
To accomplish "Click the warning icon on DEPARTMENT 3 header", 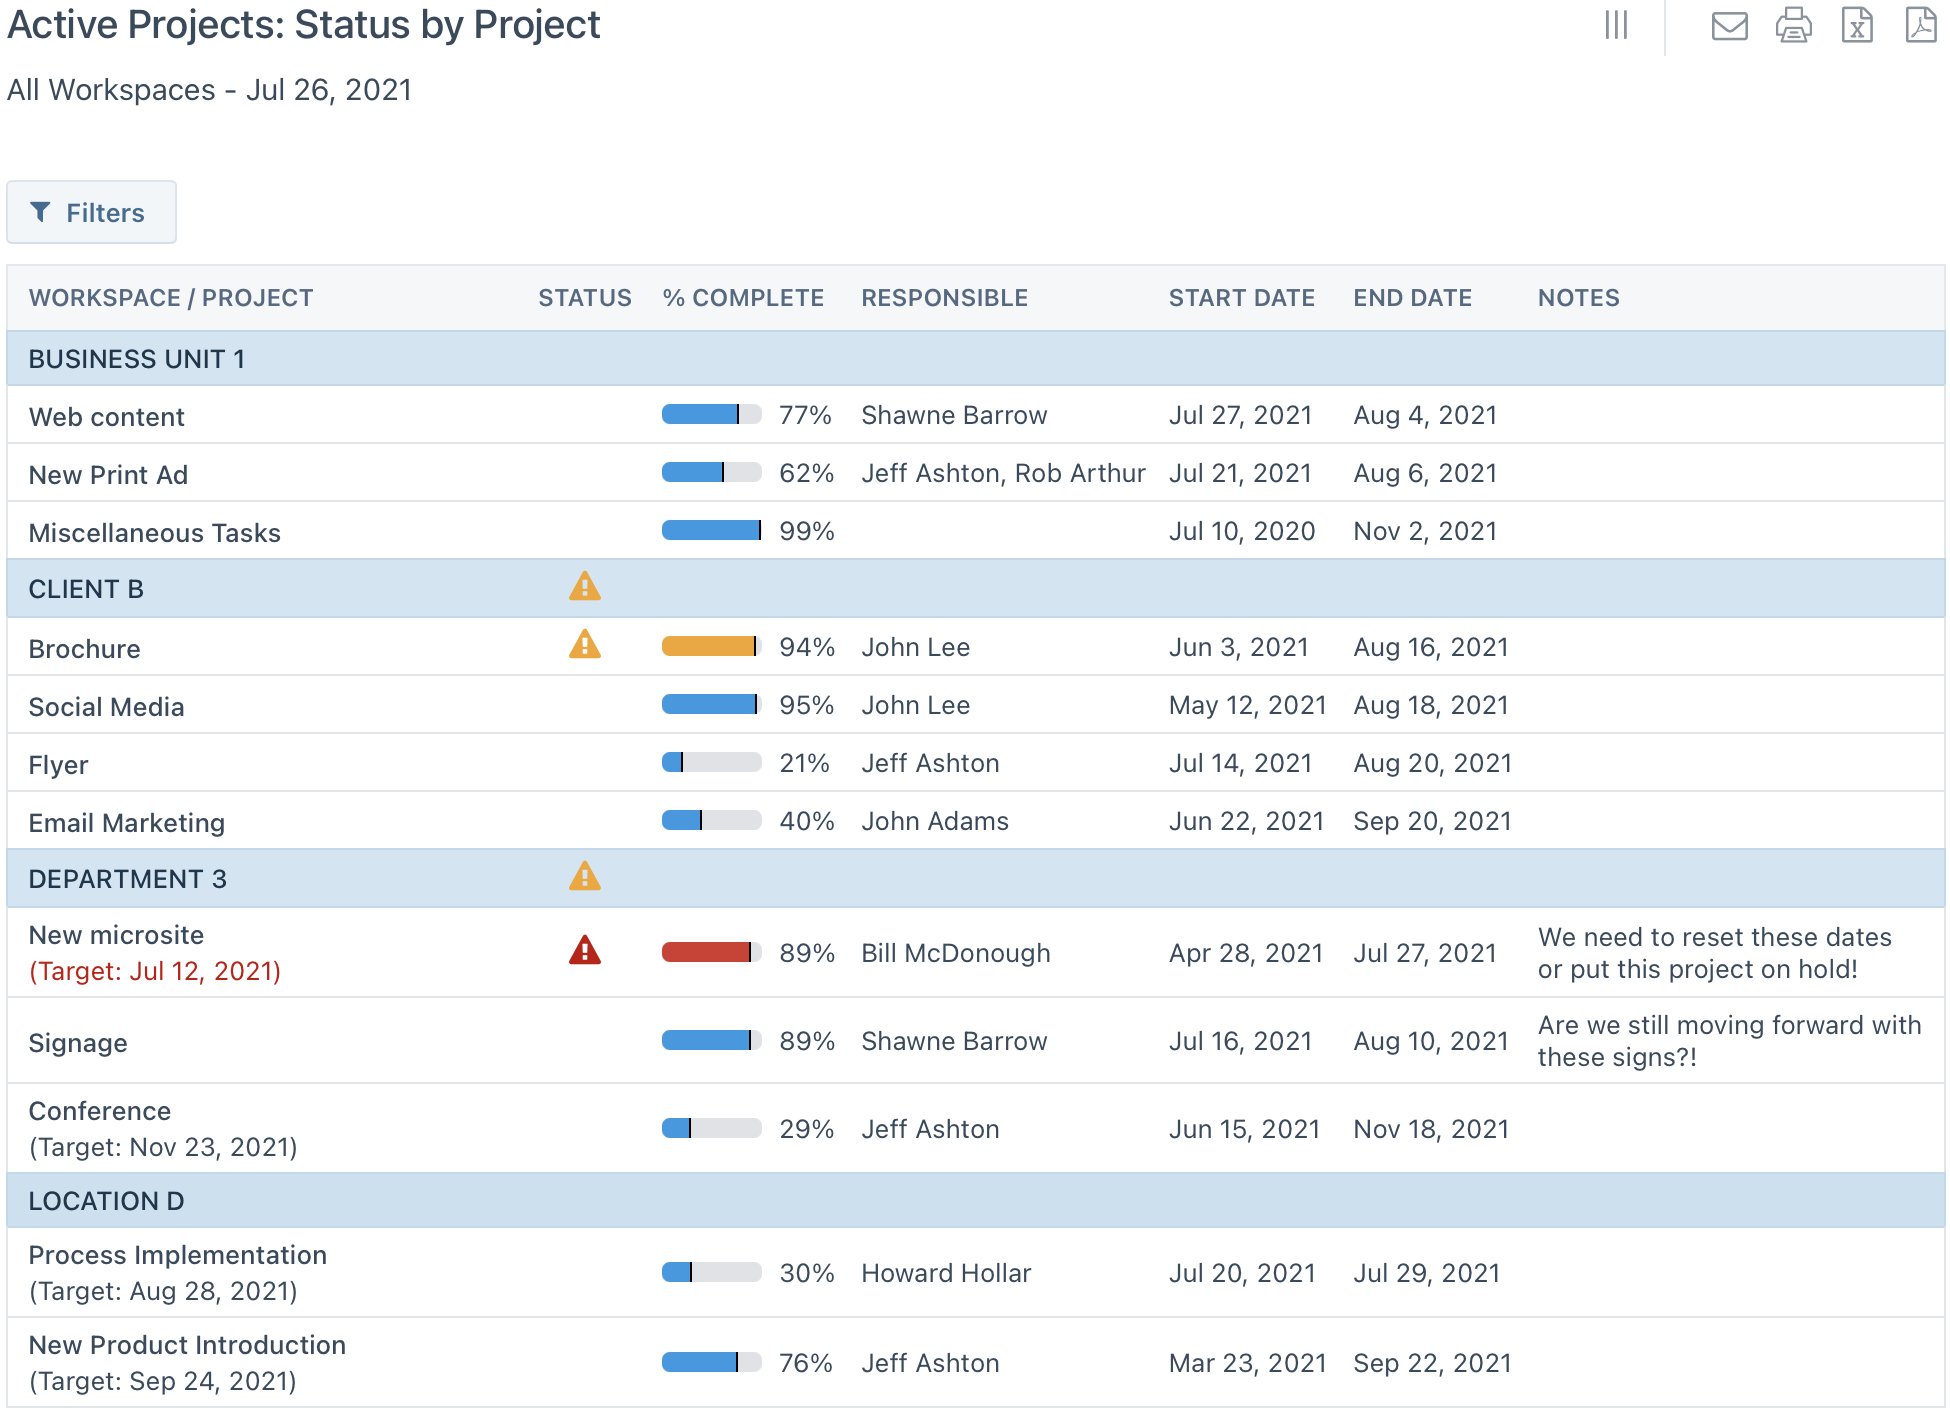I will click(x=585, y=877).
